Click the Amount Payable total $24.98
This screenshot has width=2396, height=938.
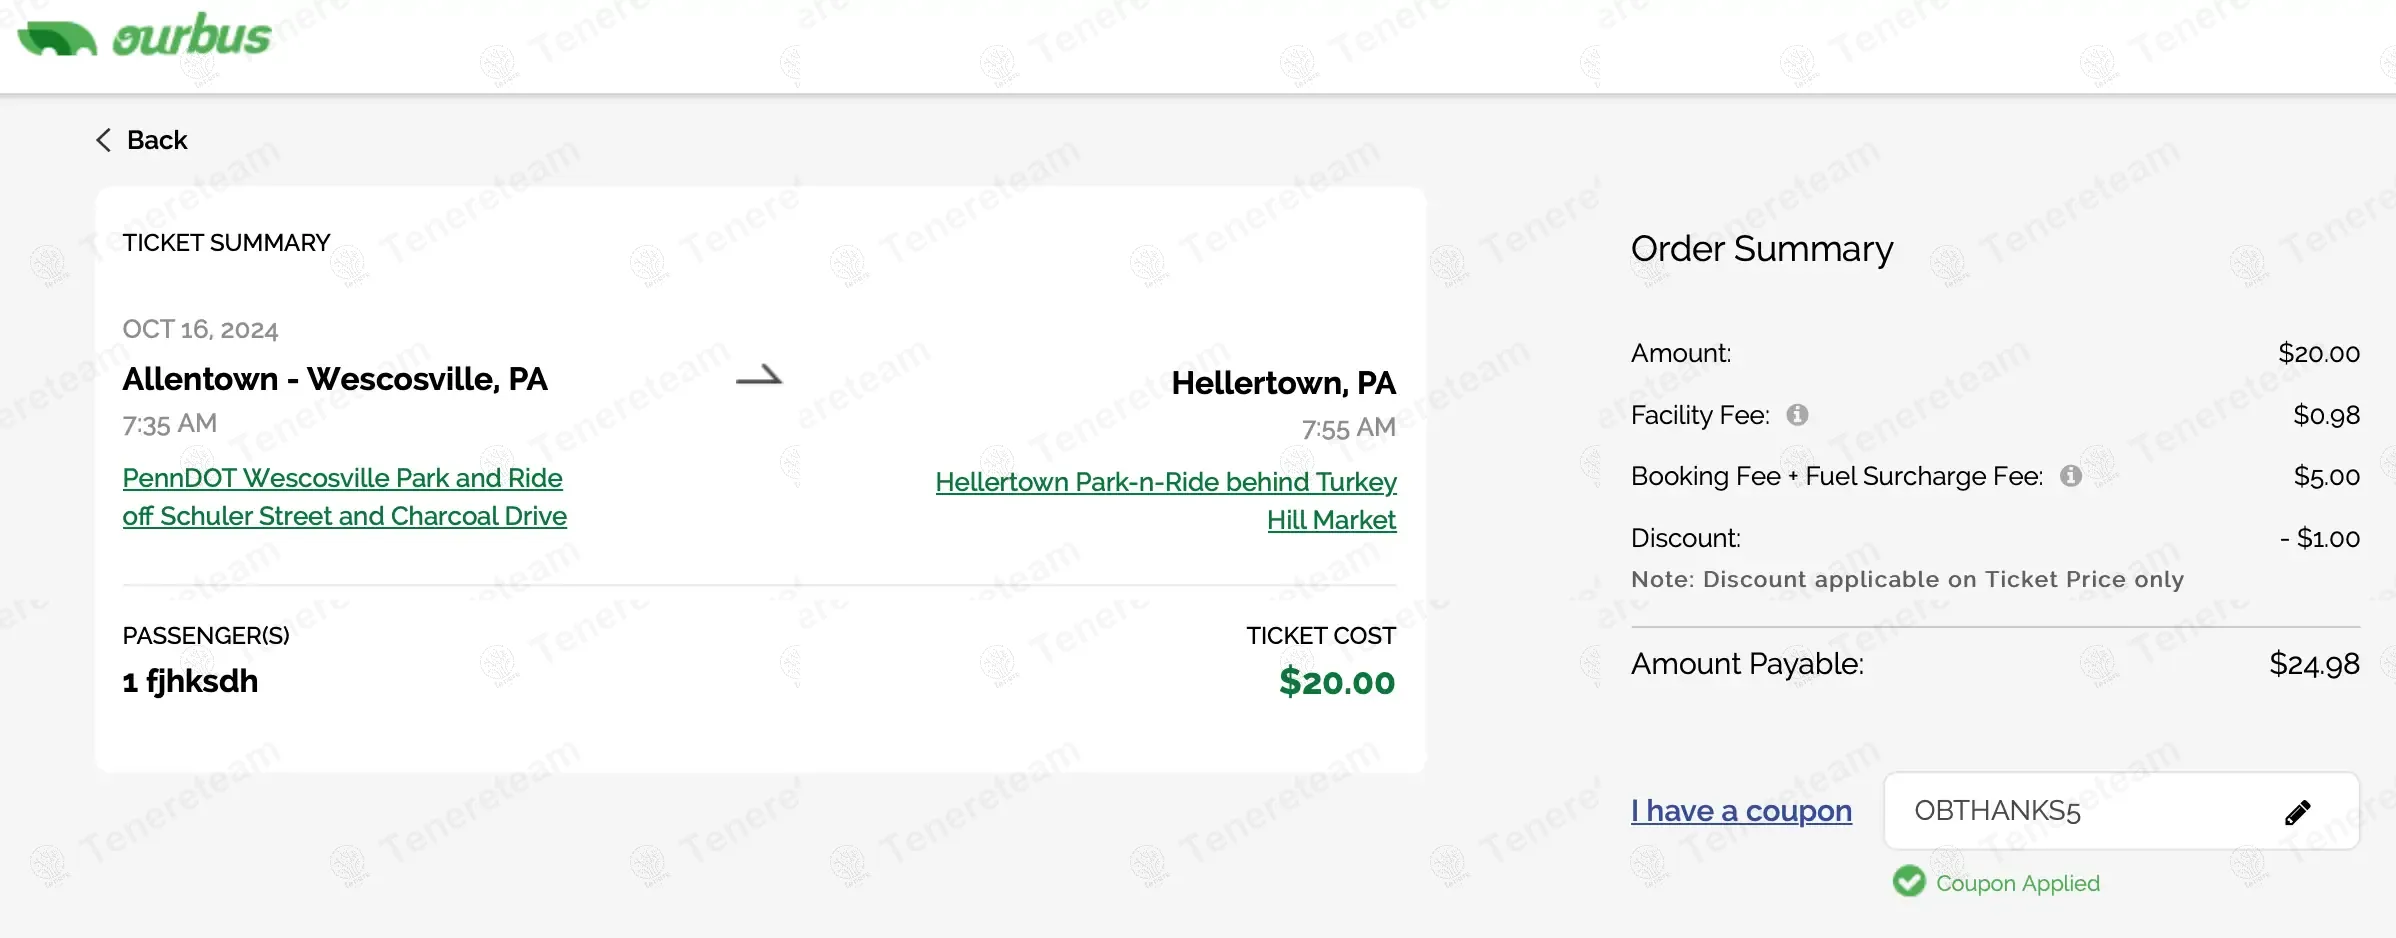(2313, 664)
